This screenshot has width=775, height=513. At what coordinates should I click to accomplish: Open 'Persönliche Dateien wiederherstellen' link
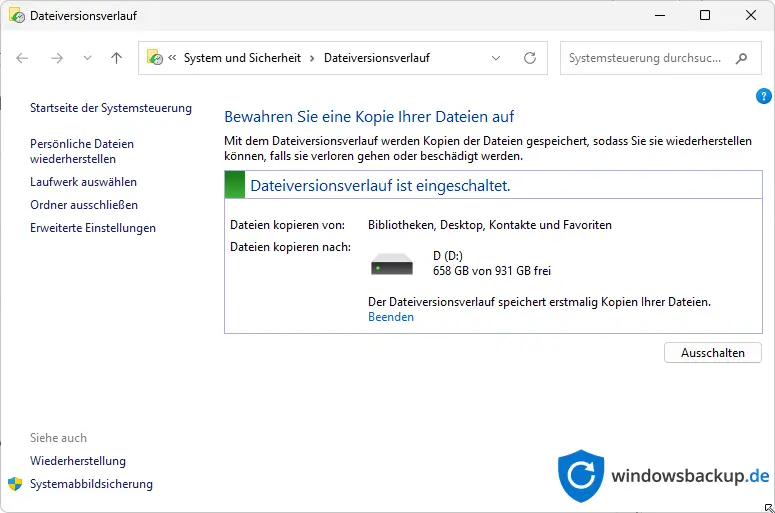[81, 151]
